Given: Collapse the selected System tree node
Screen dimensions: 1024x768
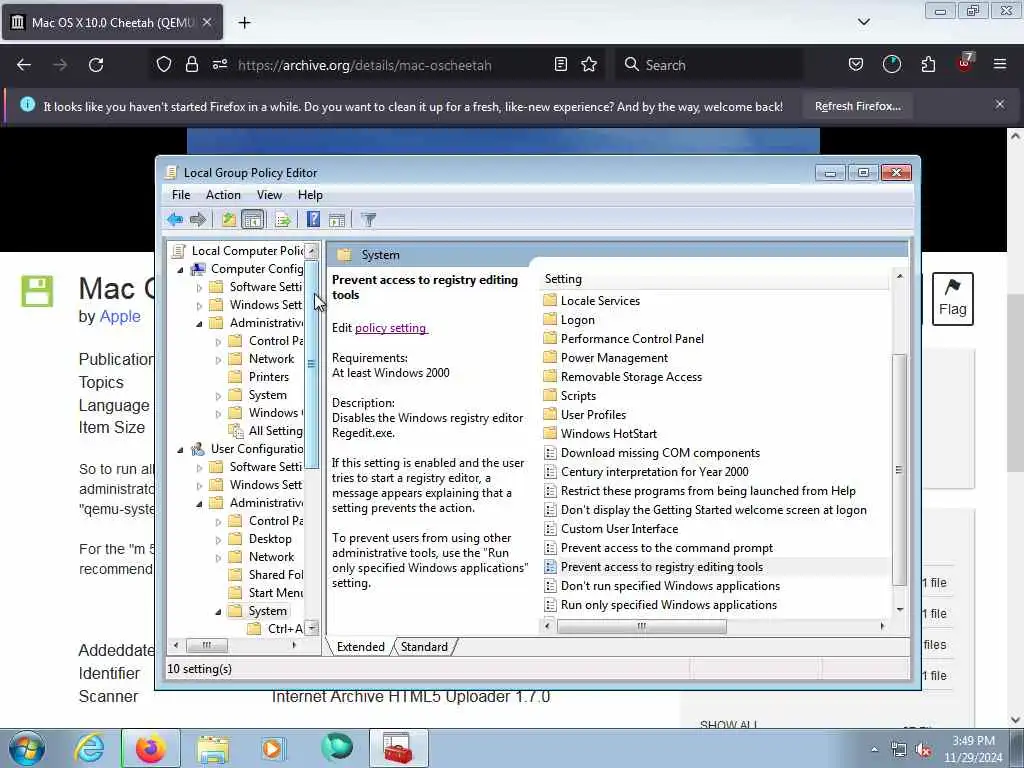Looking at the screenshot, I should click(x=218, y=612).
